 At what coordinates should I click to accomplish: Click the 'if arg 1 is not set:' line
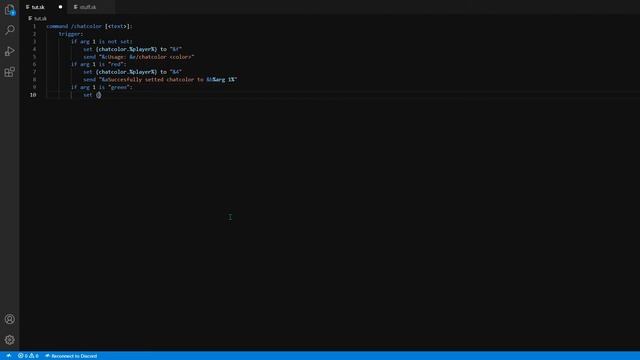pos(102,41)
